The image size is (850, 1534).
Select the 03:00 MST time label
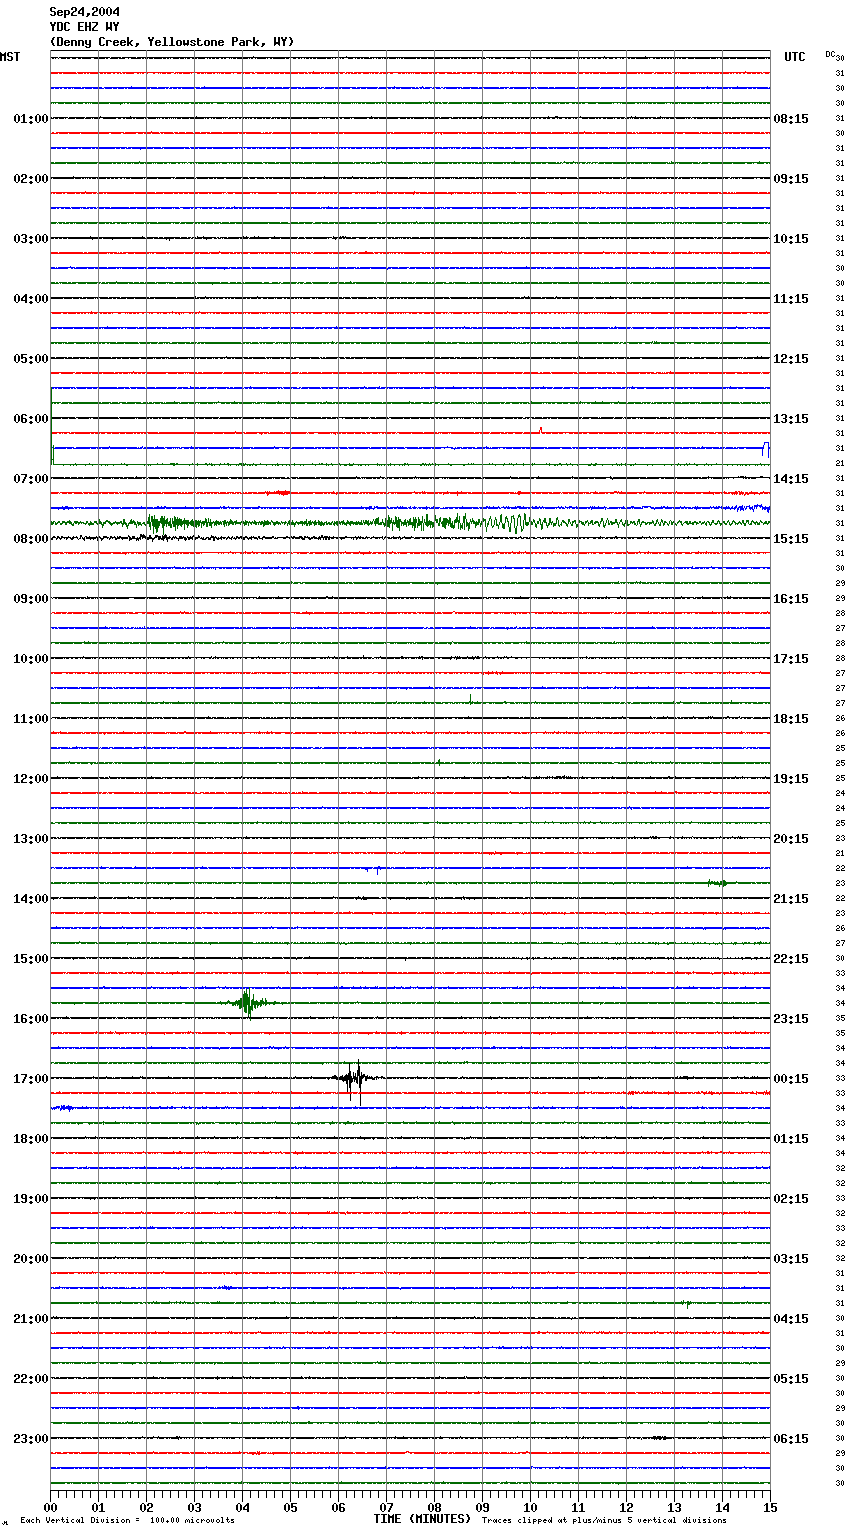click(x=31, y=239)
